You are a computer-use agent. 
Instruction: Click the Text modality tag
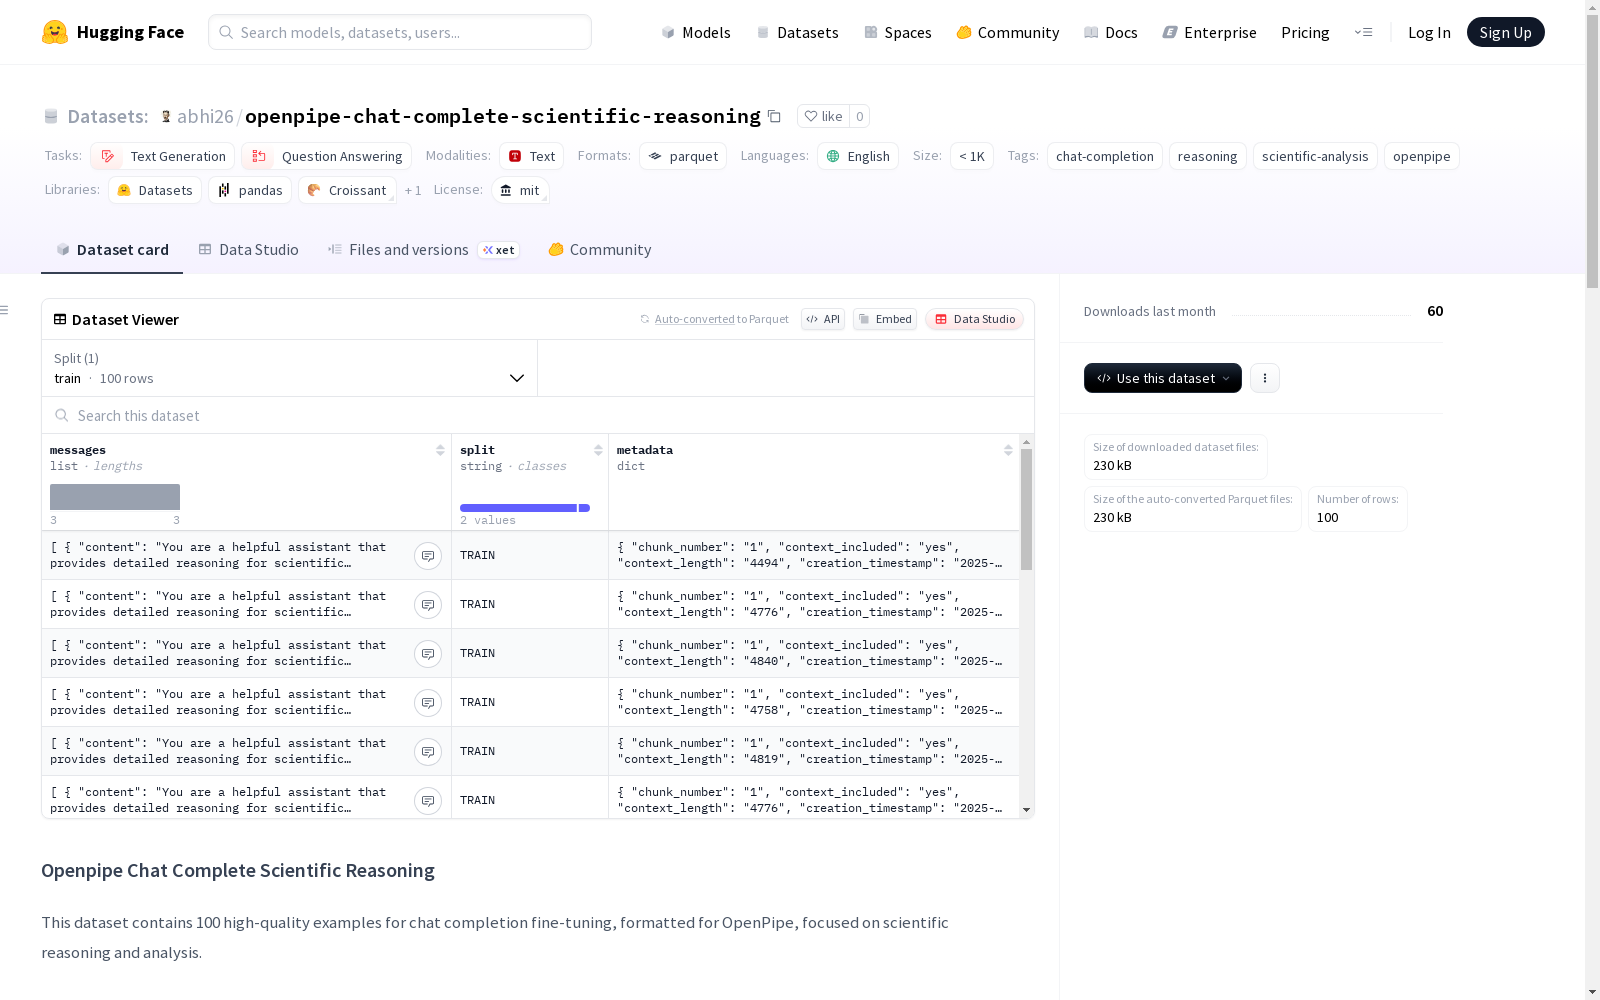tap(532, 156)
